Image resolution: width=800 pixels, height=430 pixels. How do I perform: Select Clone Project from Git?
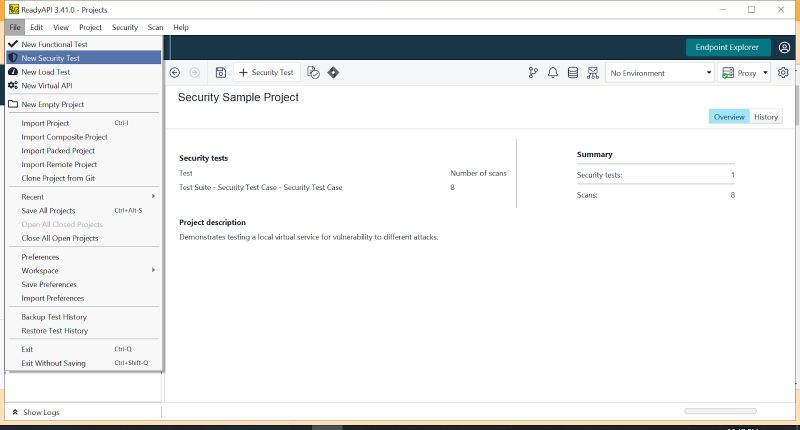tap(83, 178)
